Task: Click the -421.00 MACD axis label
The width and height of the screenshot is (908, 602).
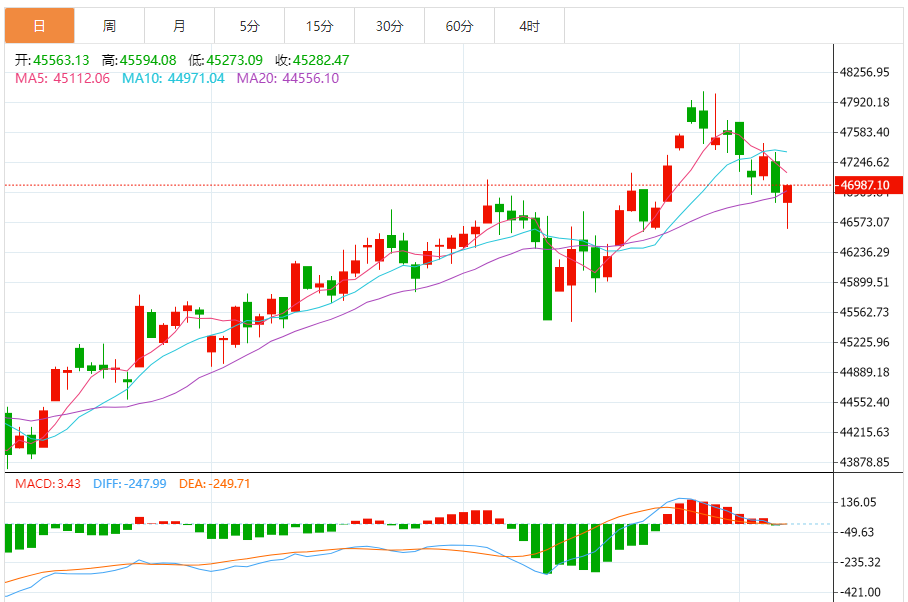Action: (860, 592)
